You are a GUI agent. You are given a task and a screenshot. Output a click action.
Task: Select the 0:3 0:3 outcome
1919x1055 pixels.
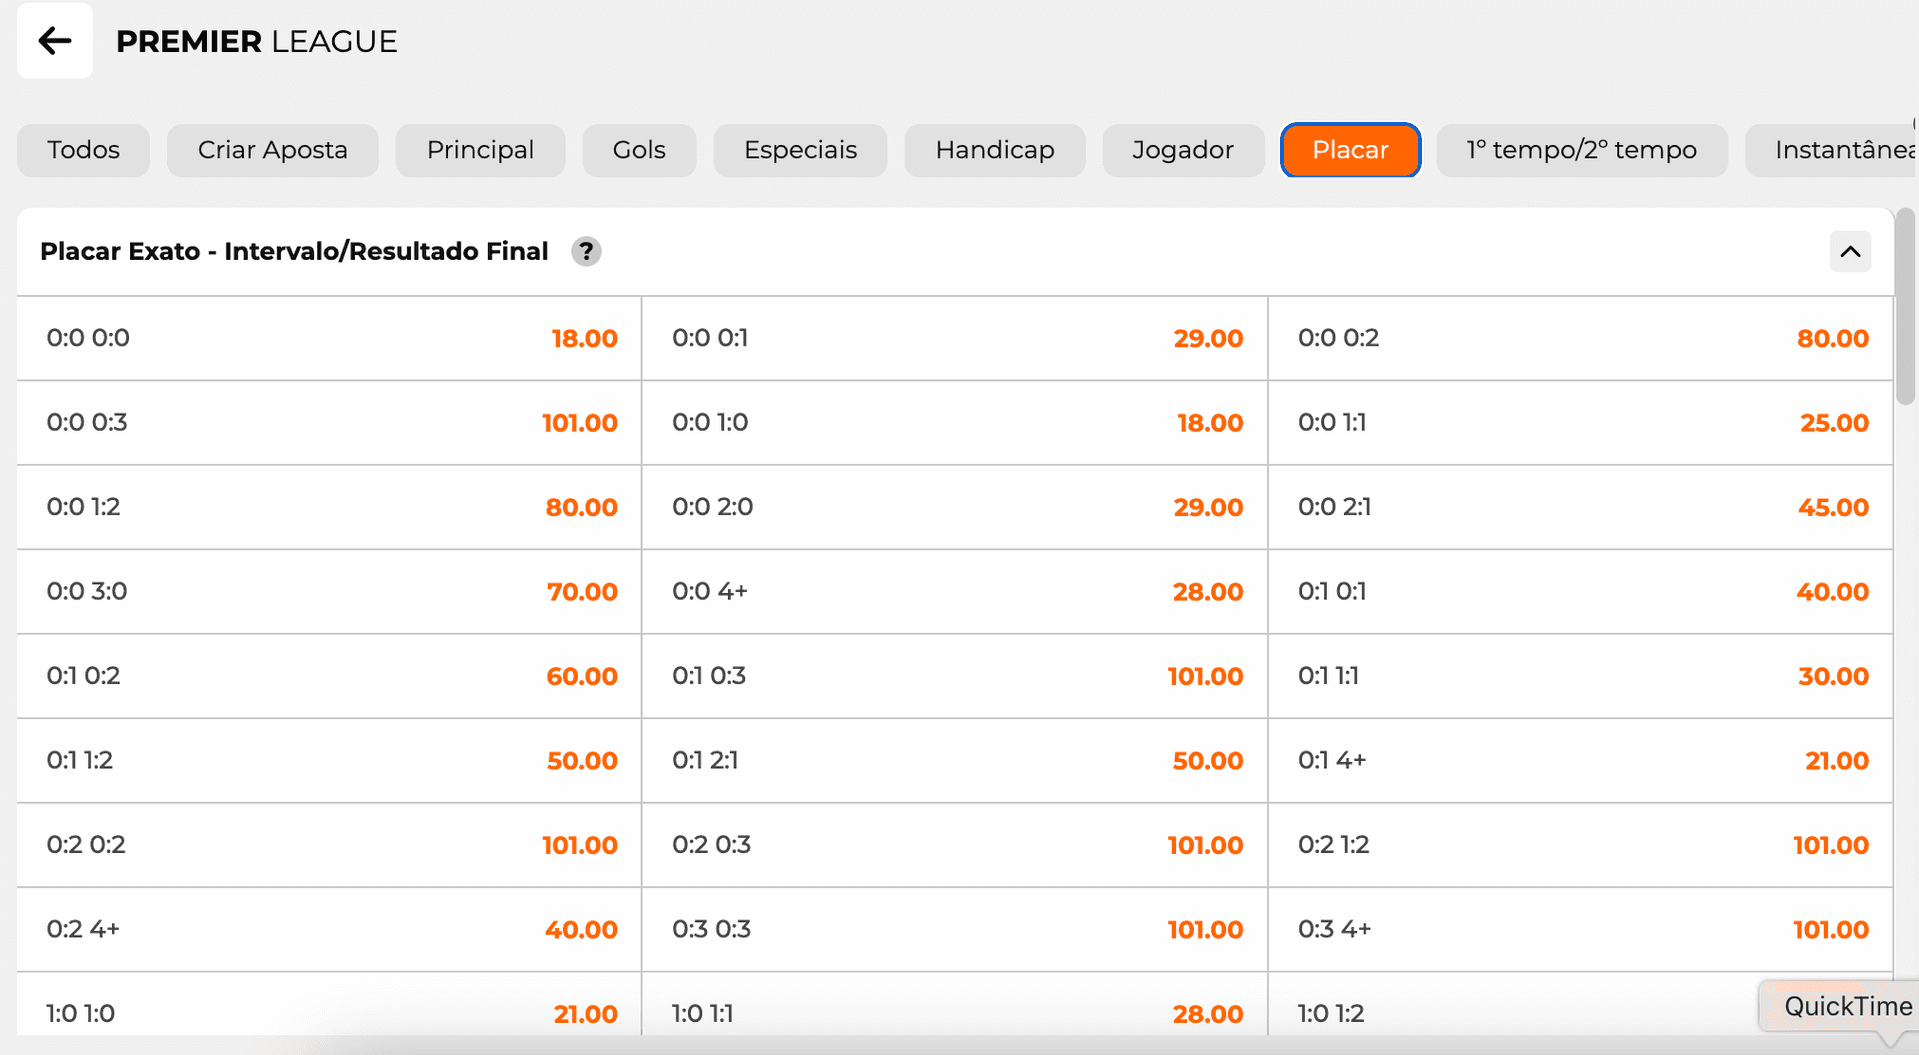coord(955,930)
